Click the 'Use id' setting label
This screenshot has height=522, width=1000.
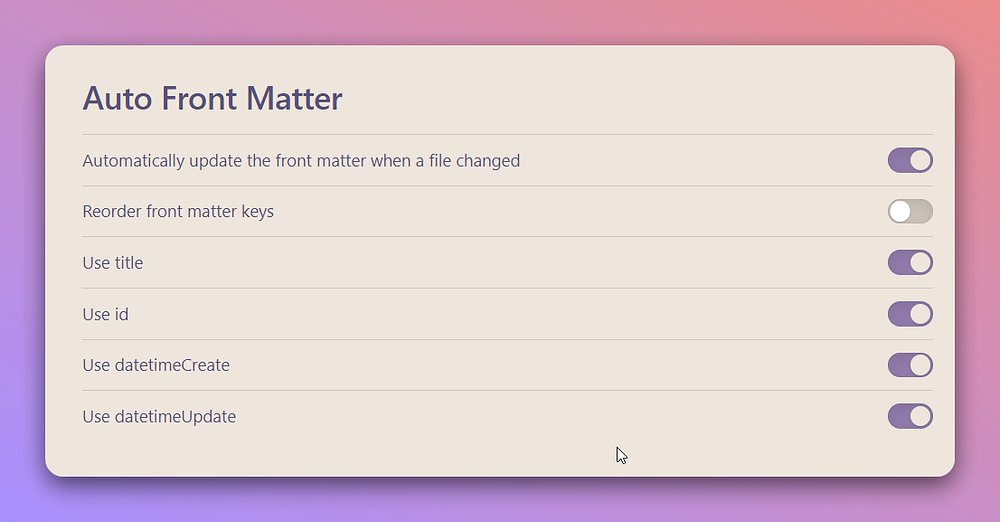tap(105, 314)
